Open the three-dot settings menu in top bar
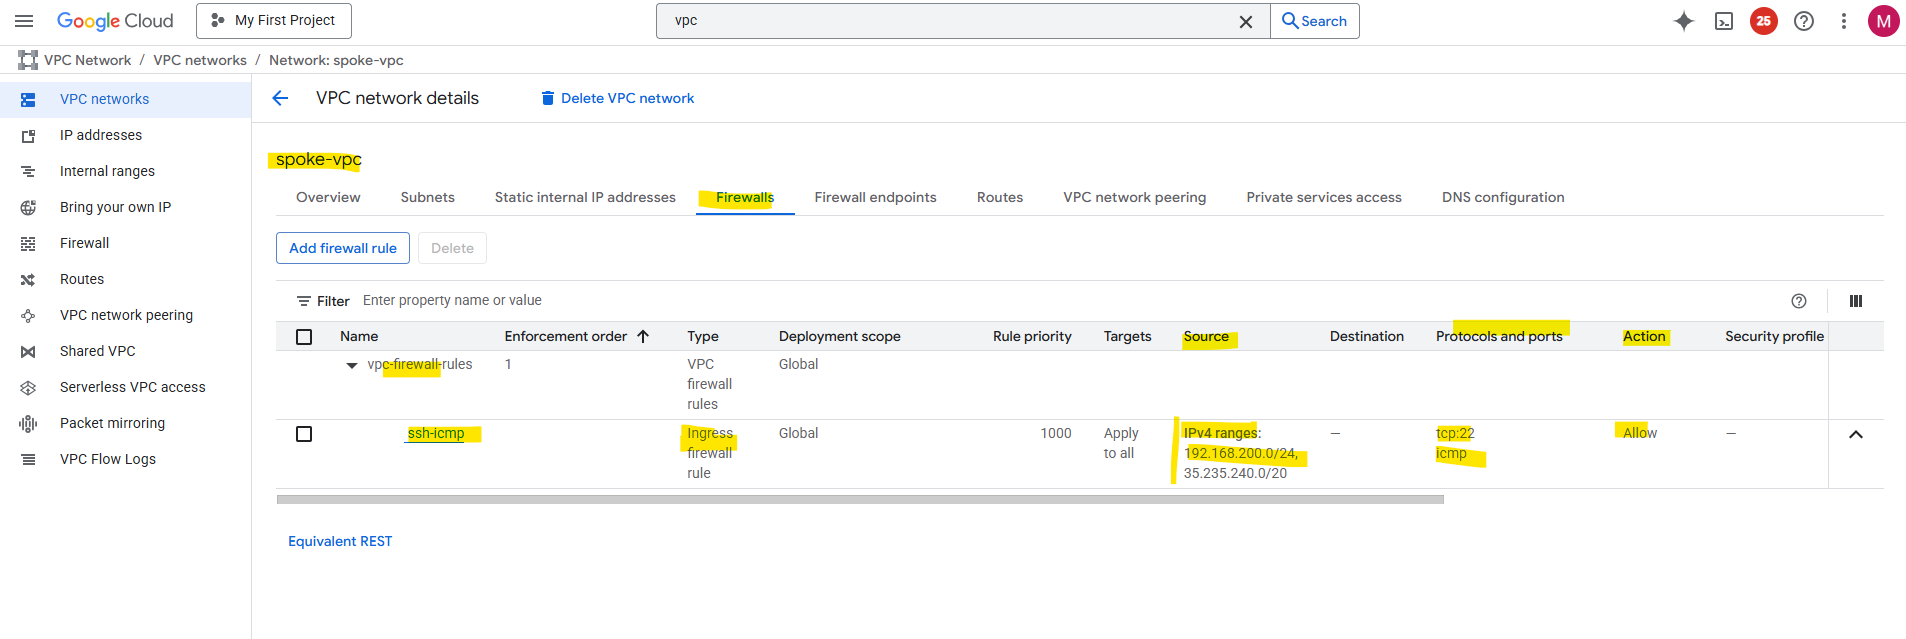1906x639 pixels. (1844, 21)
